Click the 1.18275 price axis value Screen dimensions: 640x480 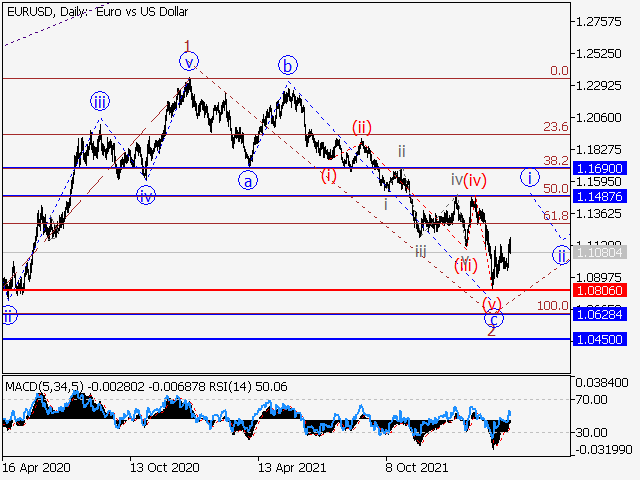coord(598,149)
